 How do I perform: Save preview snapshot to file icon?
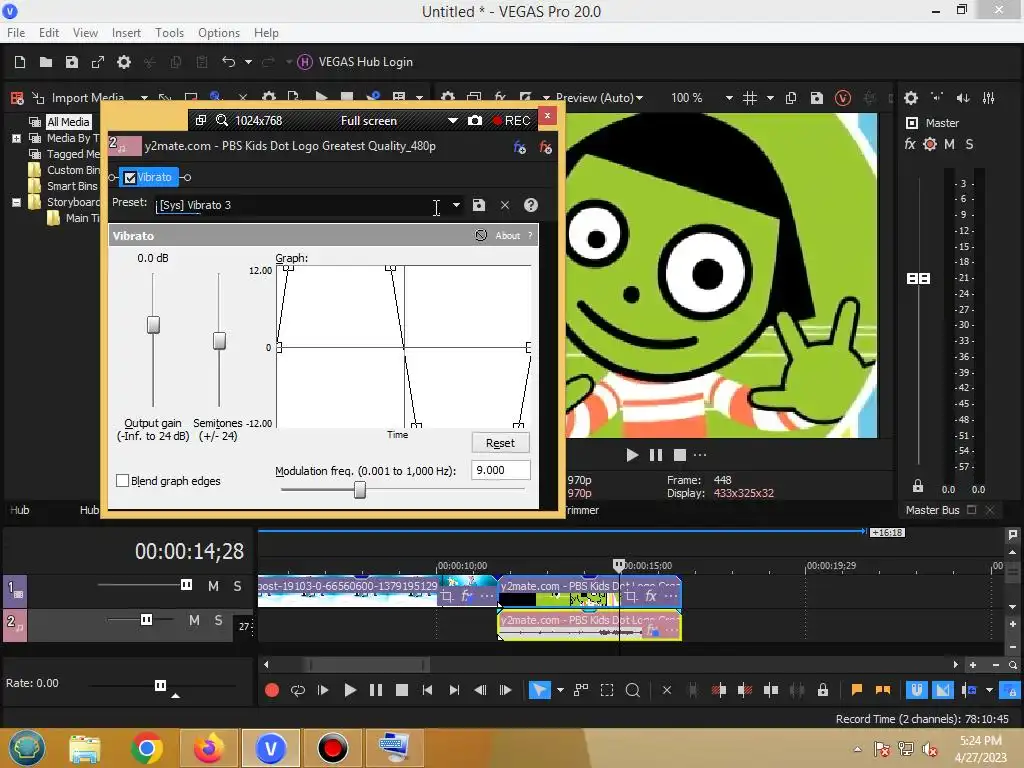coord(817,98)
